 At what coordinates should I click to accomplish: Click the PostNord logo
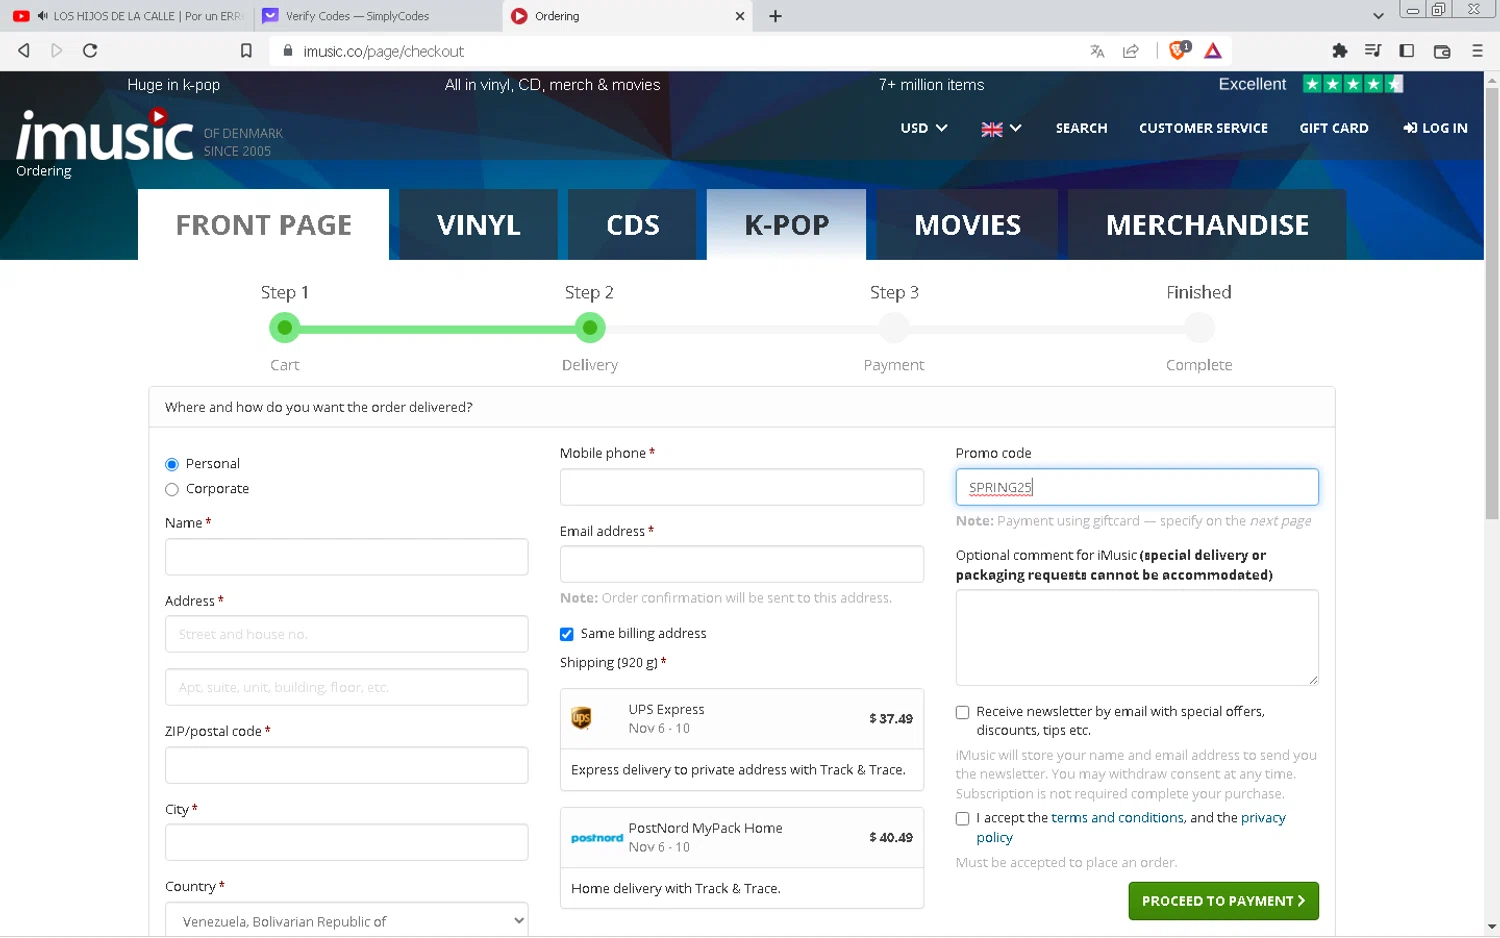597,838
